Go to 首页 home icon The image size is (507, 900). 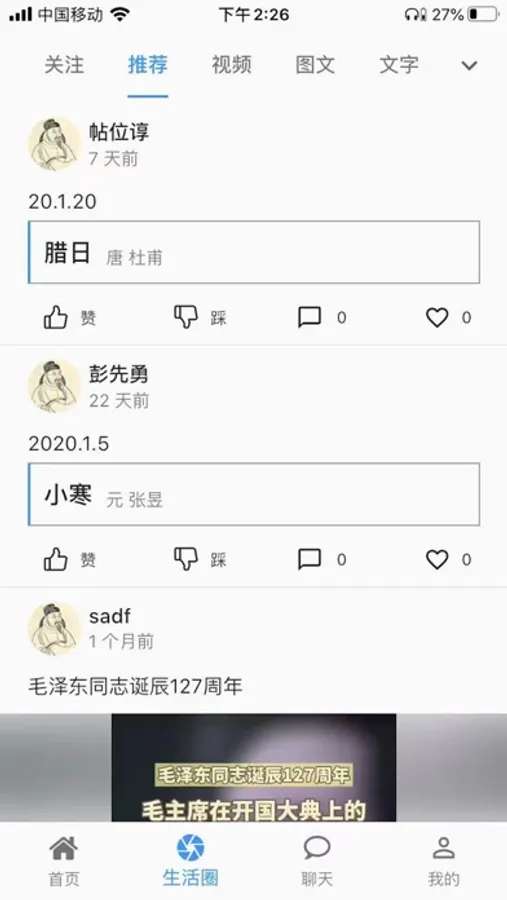click(63, 860)
